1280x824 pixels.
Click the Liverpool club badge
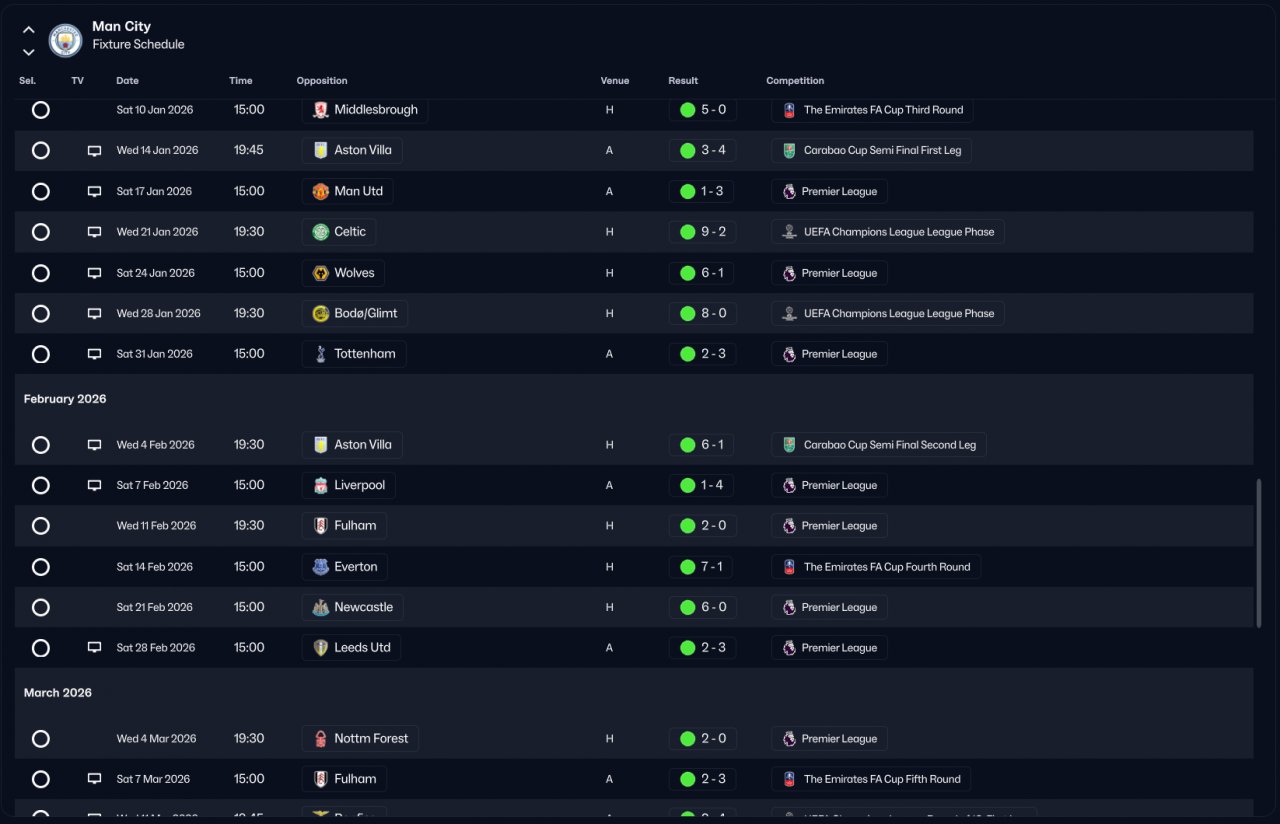320,485
